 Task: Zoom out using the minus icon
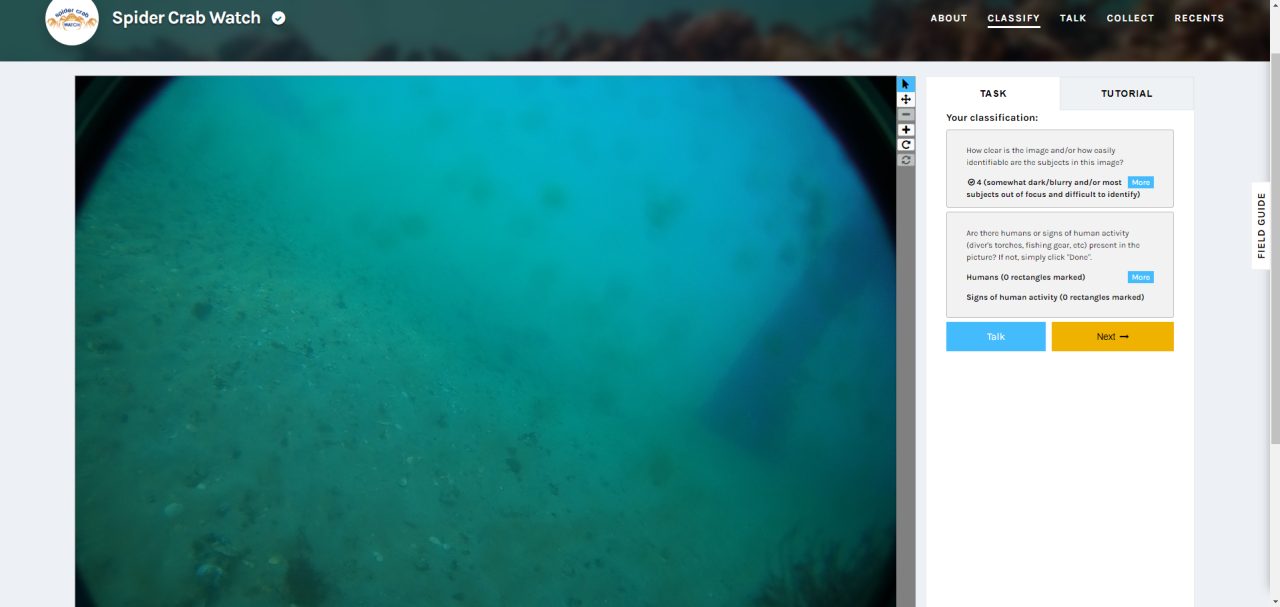coord(906,115)
